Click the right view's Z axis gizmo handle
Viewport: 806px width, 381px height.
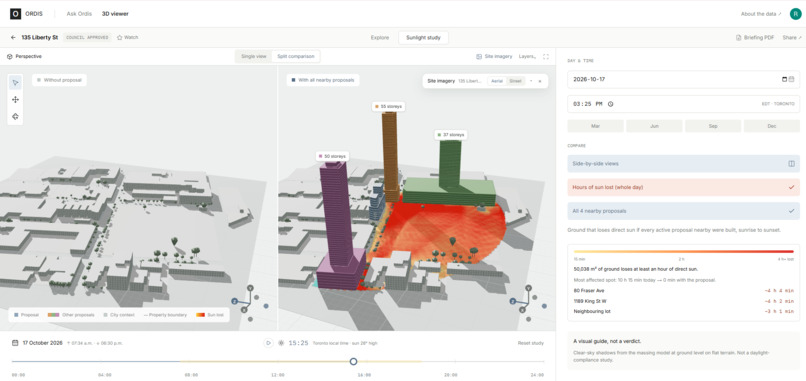click(x=512, y=301)
